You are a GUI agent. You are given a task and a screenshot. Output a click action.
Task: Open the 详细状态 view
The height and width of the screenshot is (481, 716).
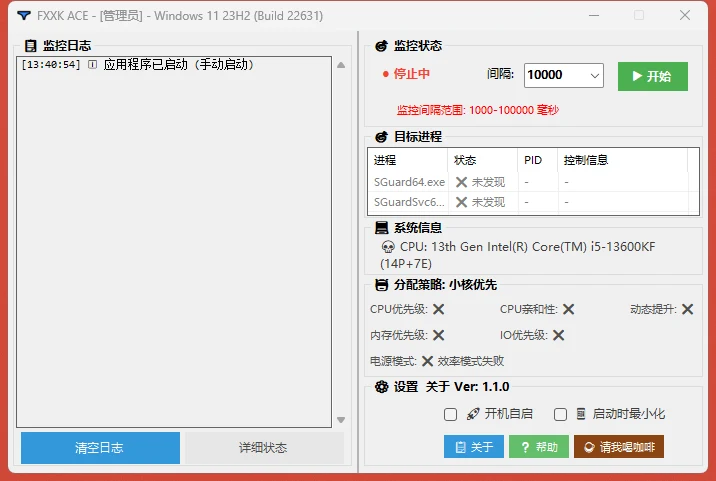[263, 448]
